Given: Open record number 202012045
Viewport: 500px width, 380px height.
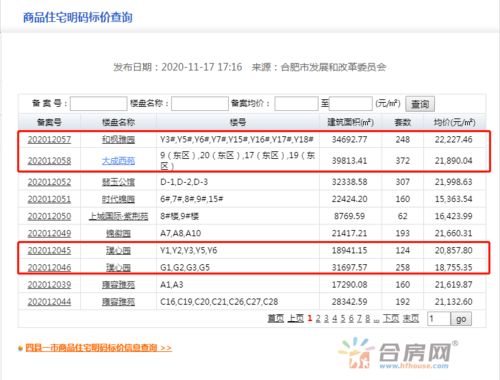Looking at the screenshot, I should pos(49,250).
